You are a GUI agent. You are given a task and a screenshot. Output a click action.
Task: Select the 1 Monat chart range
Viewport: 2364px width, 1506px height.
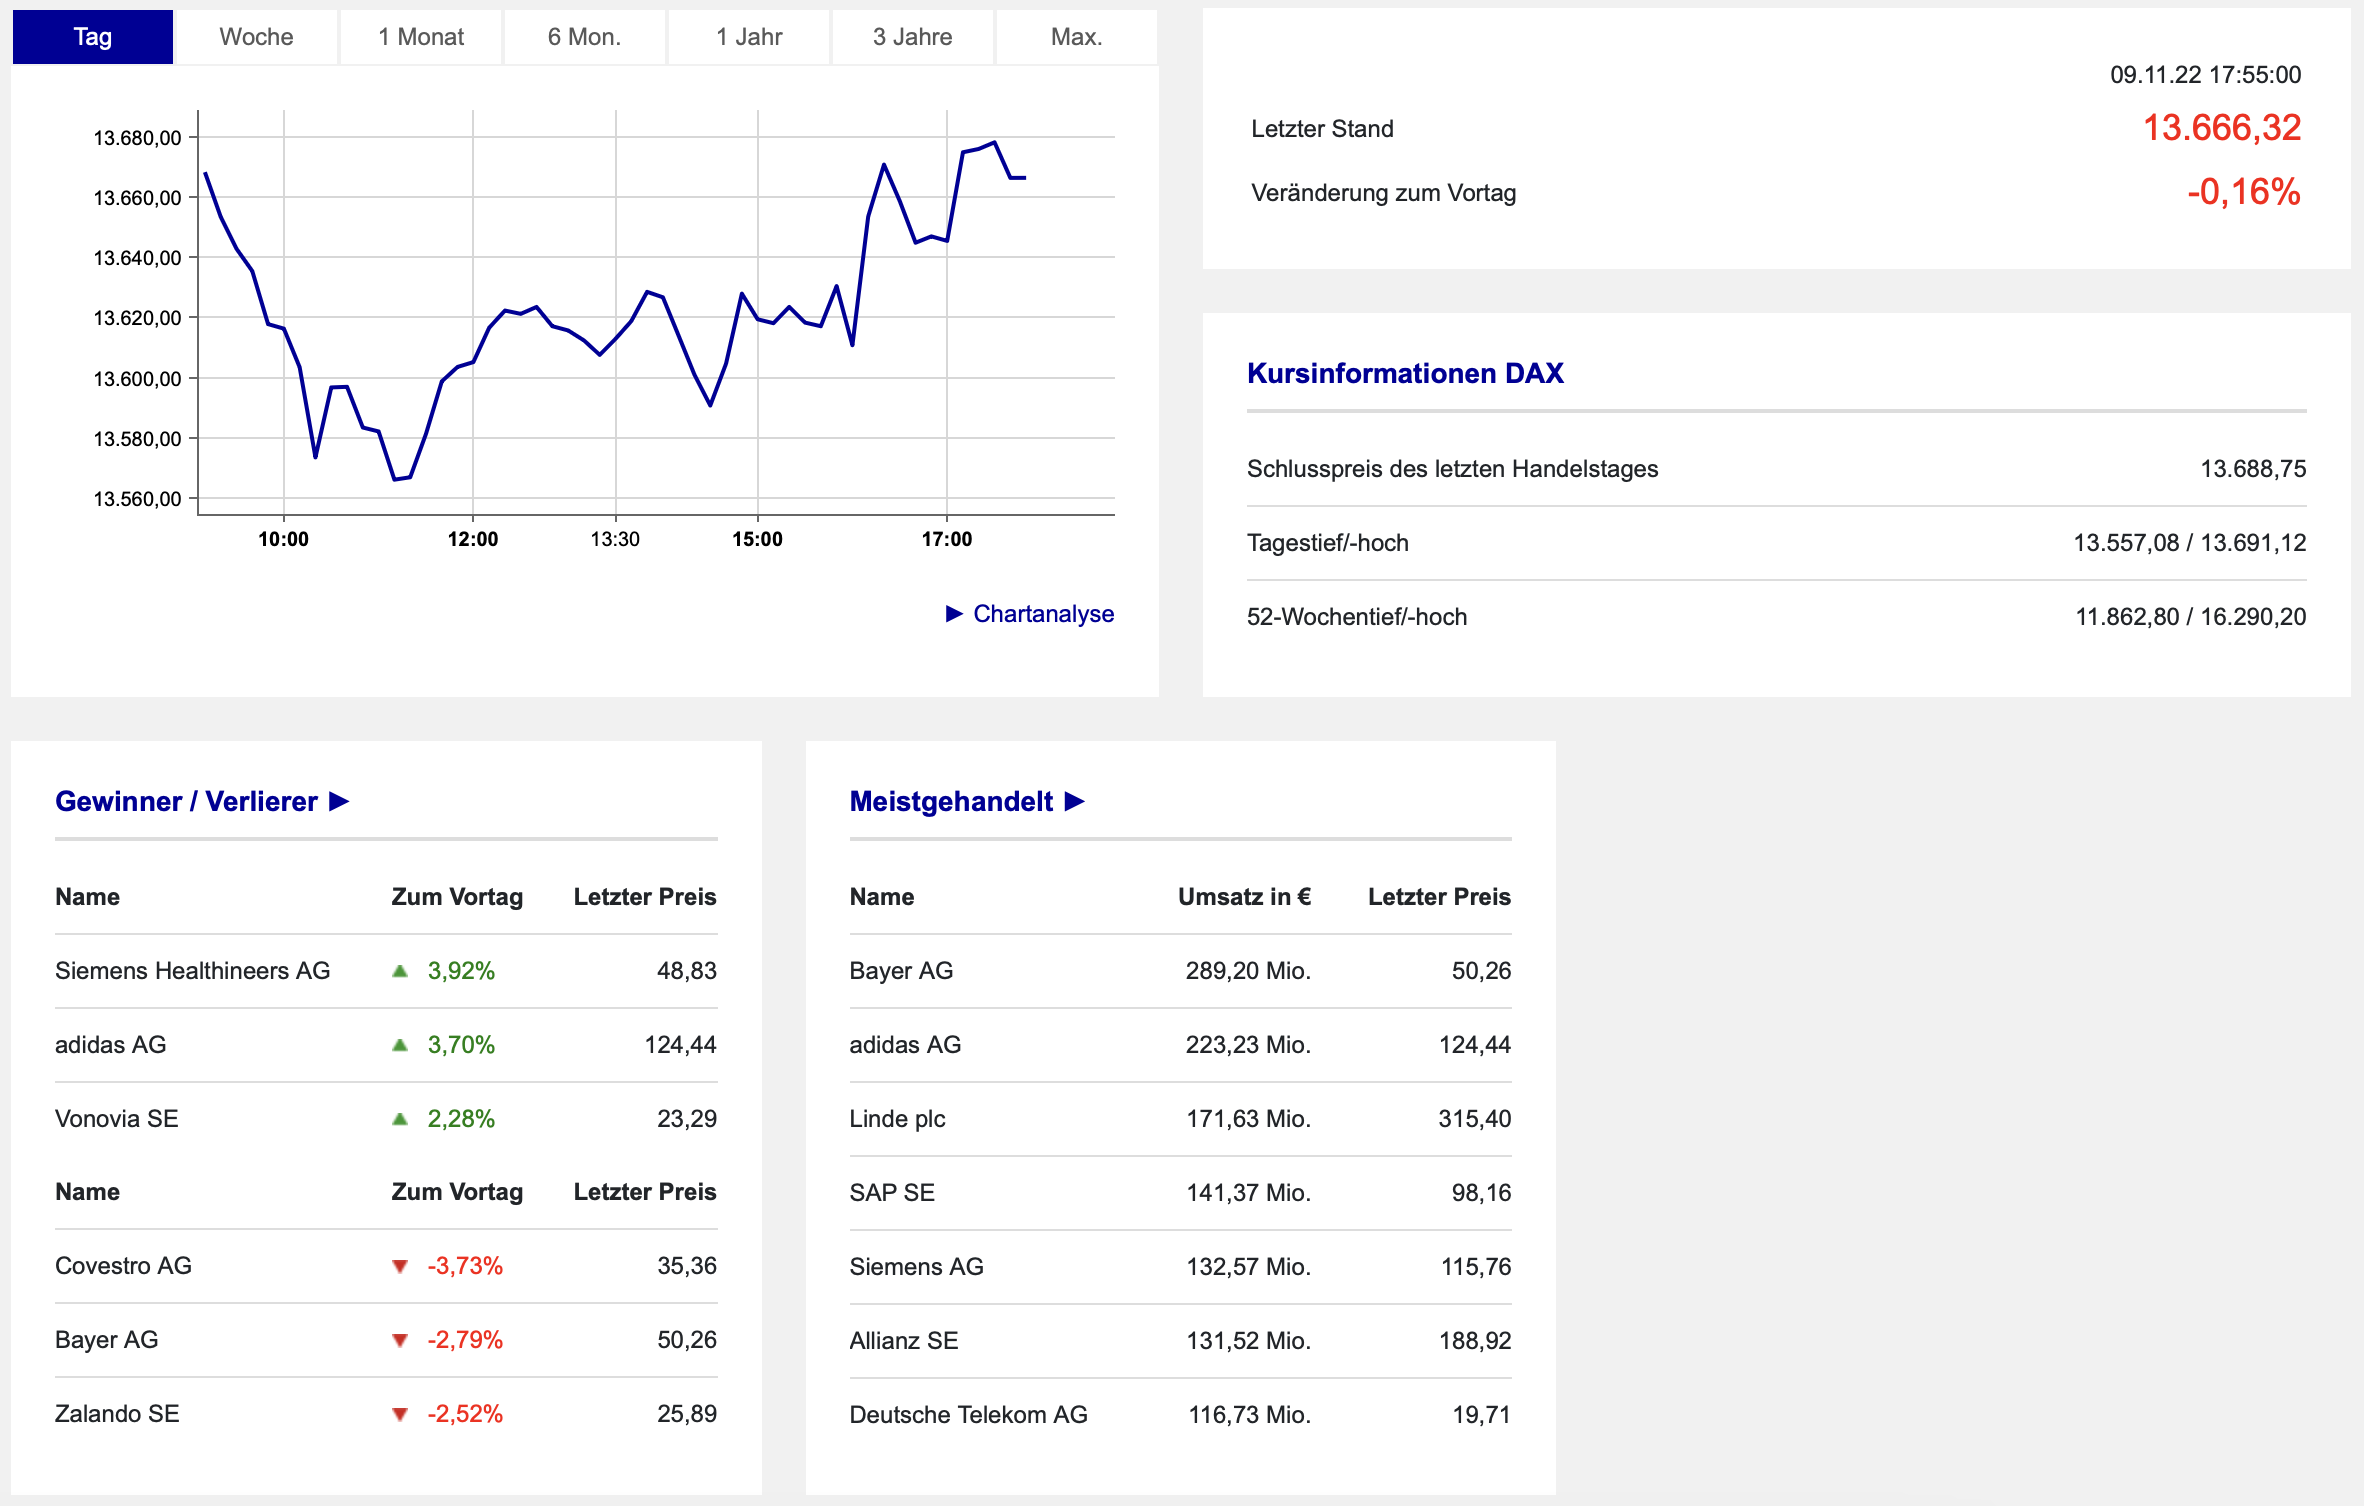click(420, 37)
